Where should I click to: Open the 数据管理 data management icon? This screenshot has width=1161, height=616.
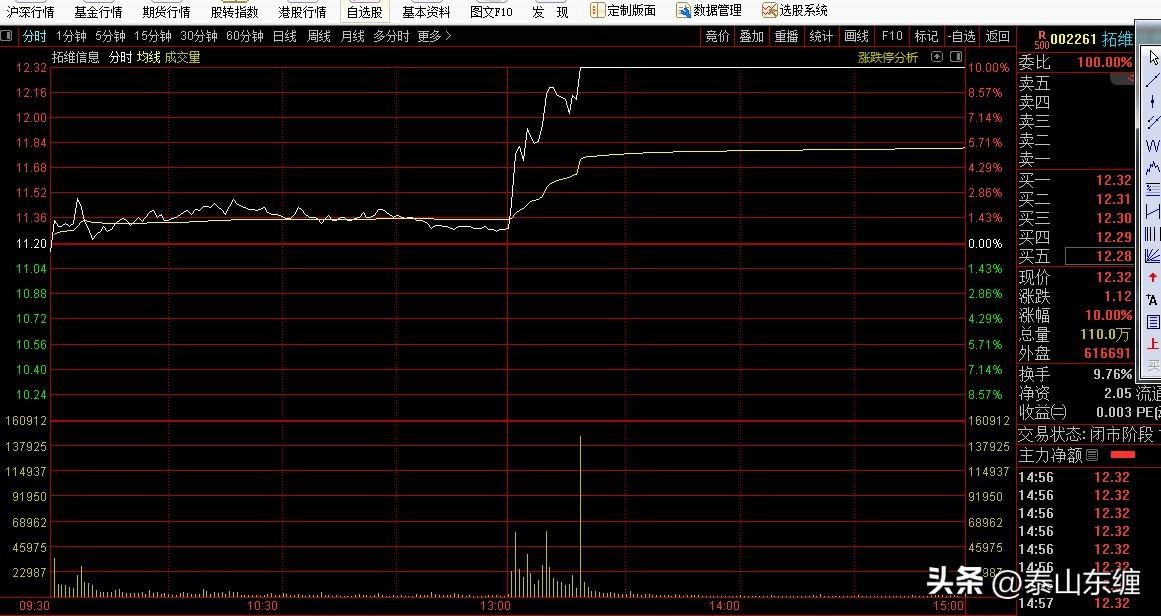coord(683,10)
